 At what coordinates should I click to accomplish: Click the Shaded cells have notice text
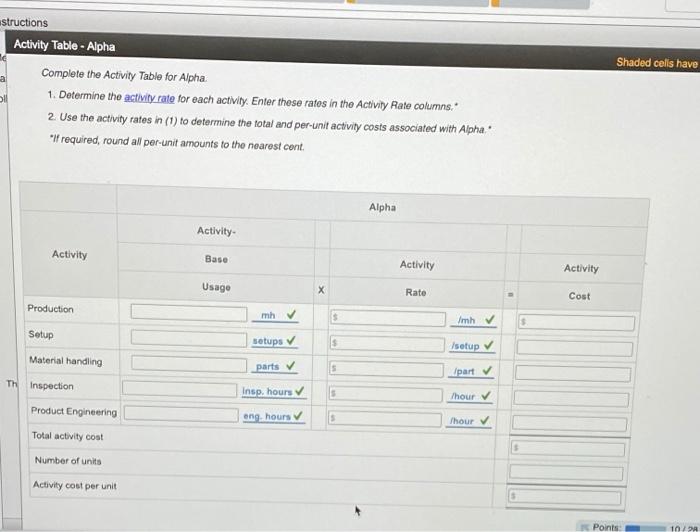tap(657, 63)
